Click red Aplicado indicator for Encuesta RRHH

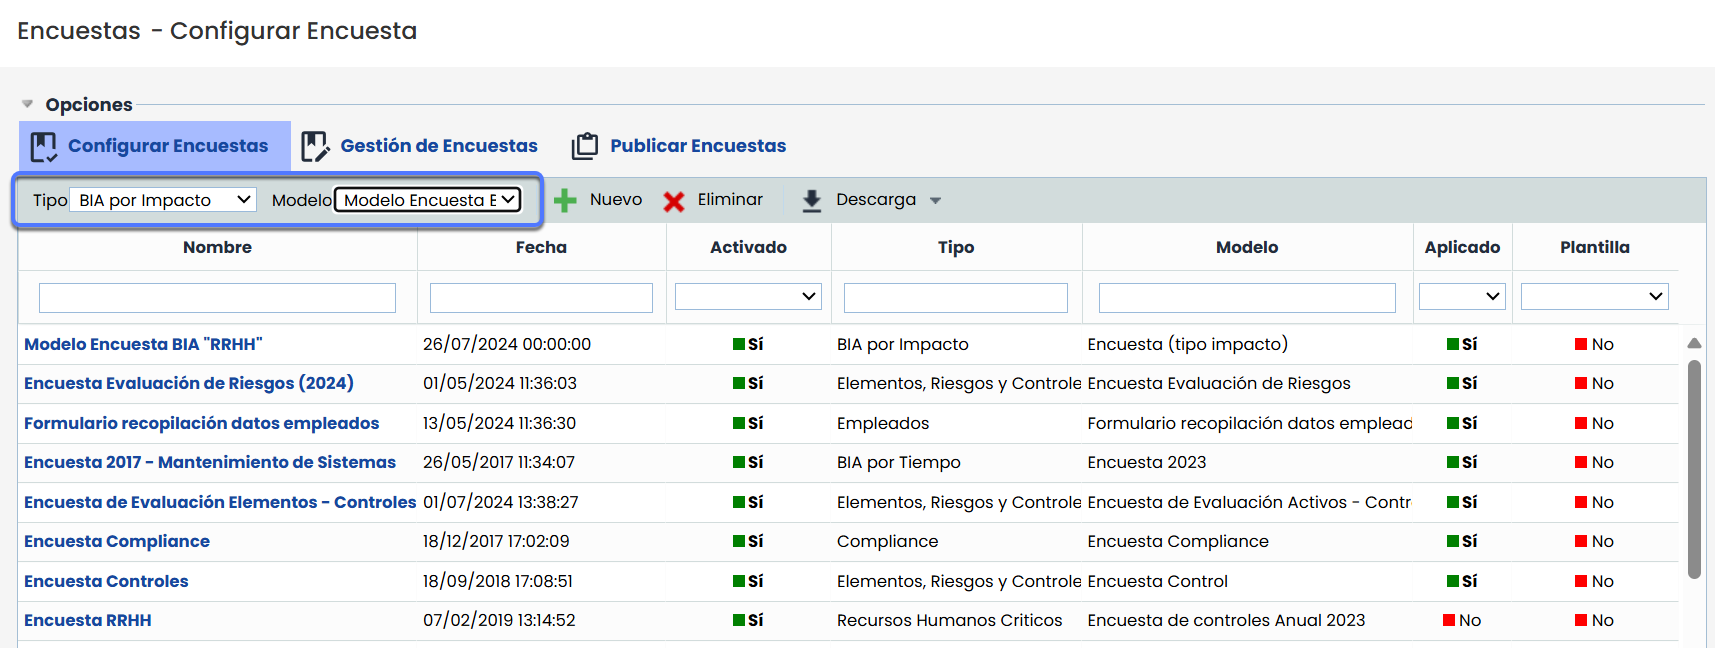[1449, 620]
